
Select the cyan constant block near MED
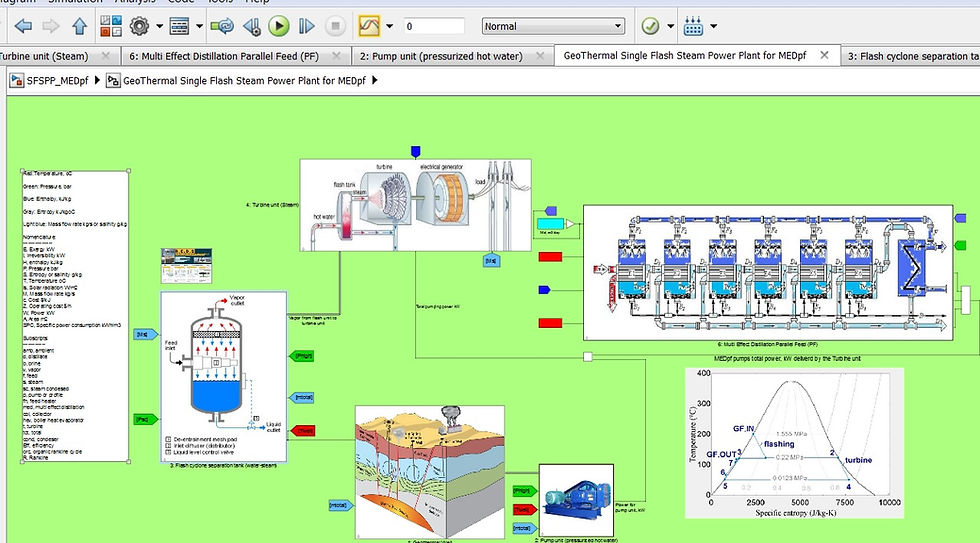click(551, 224)
